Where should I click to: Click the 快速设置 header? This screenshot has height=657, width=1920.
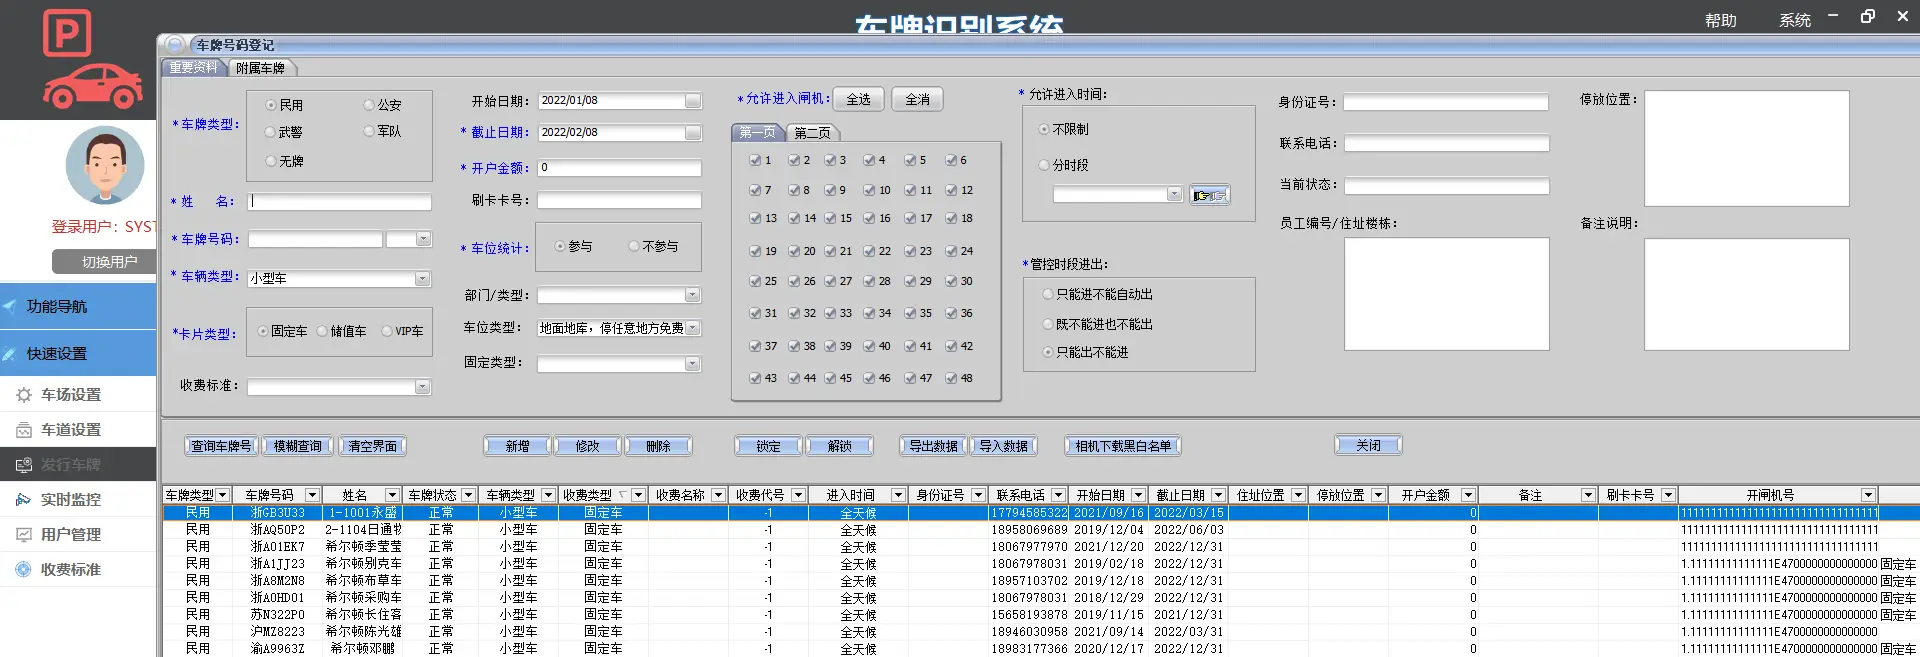coord(78,353)
